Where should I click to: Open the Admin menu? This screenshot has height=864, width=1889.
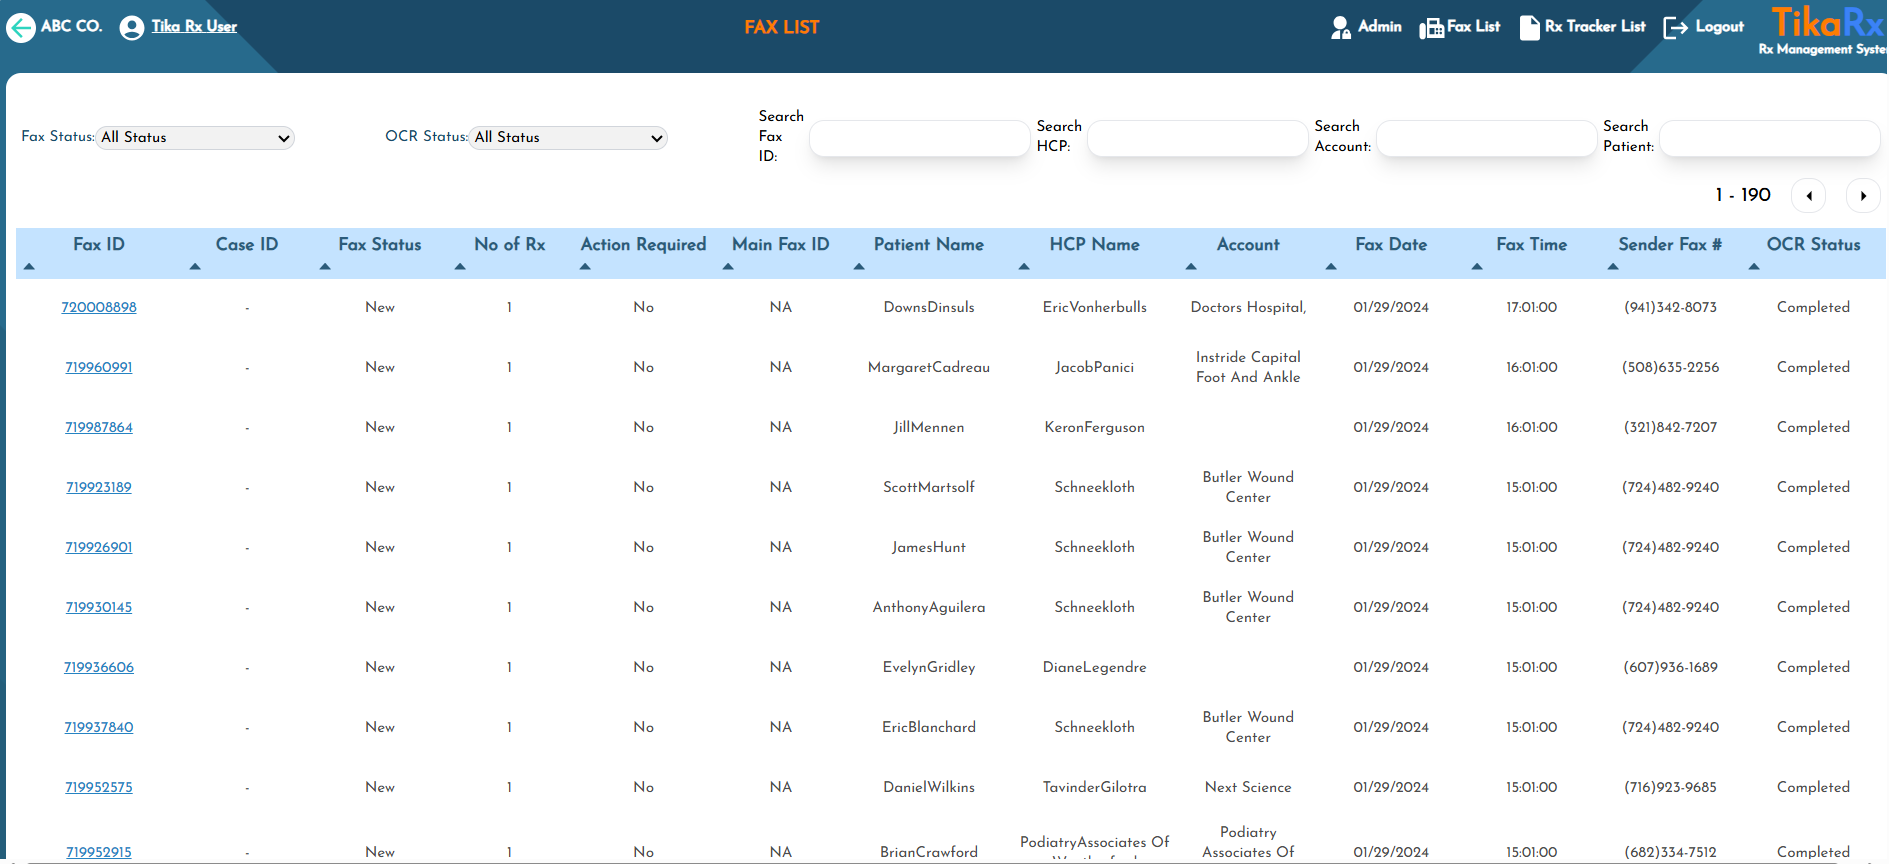point(1379,26)
